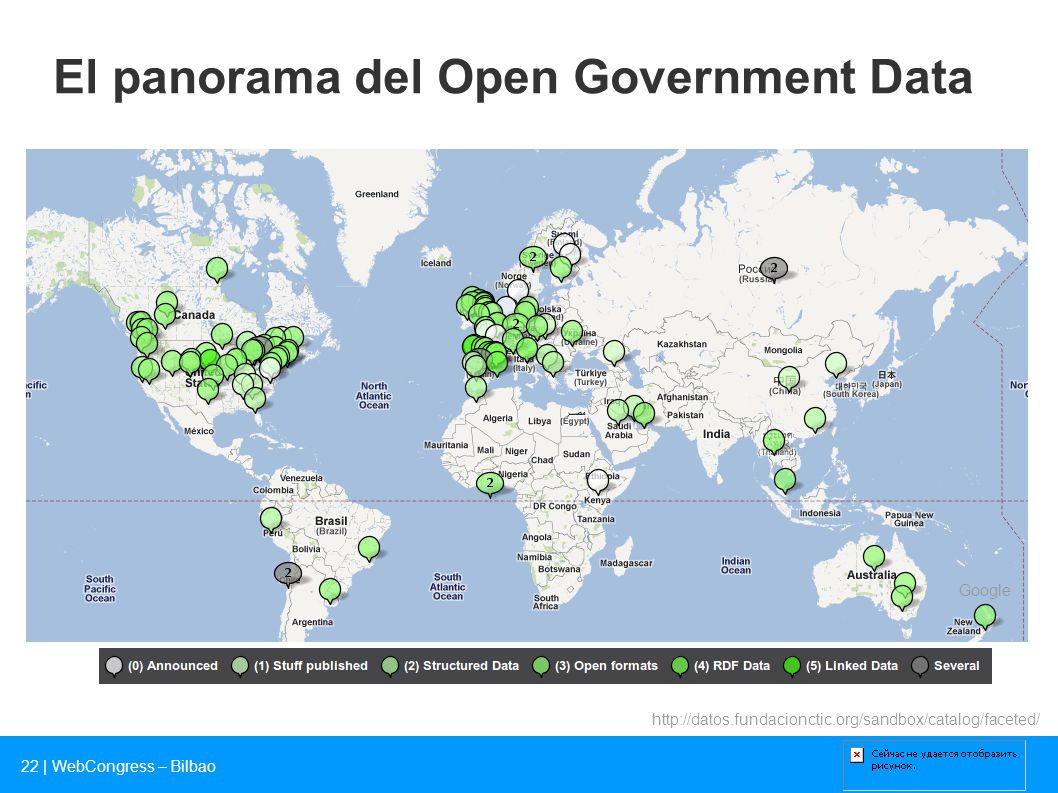Click the slide title 'El panorama del Open Government Data'
The height and width of the screenshot is (793, 1058).
513,77
